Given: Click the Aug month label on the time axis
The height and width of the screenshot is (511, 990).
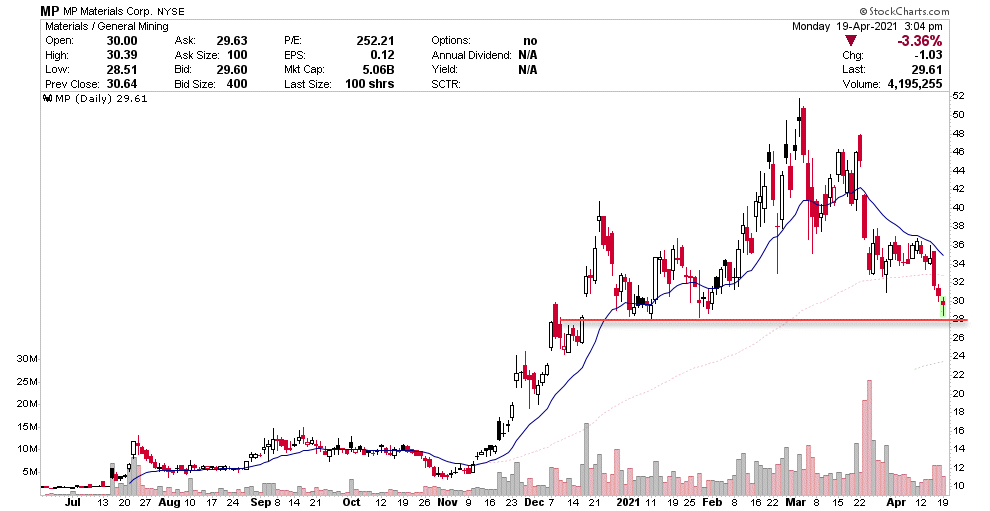Looking at the screenshot, I should [169, 503].
